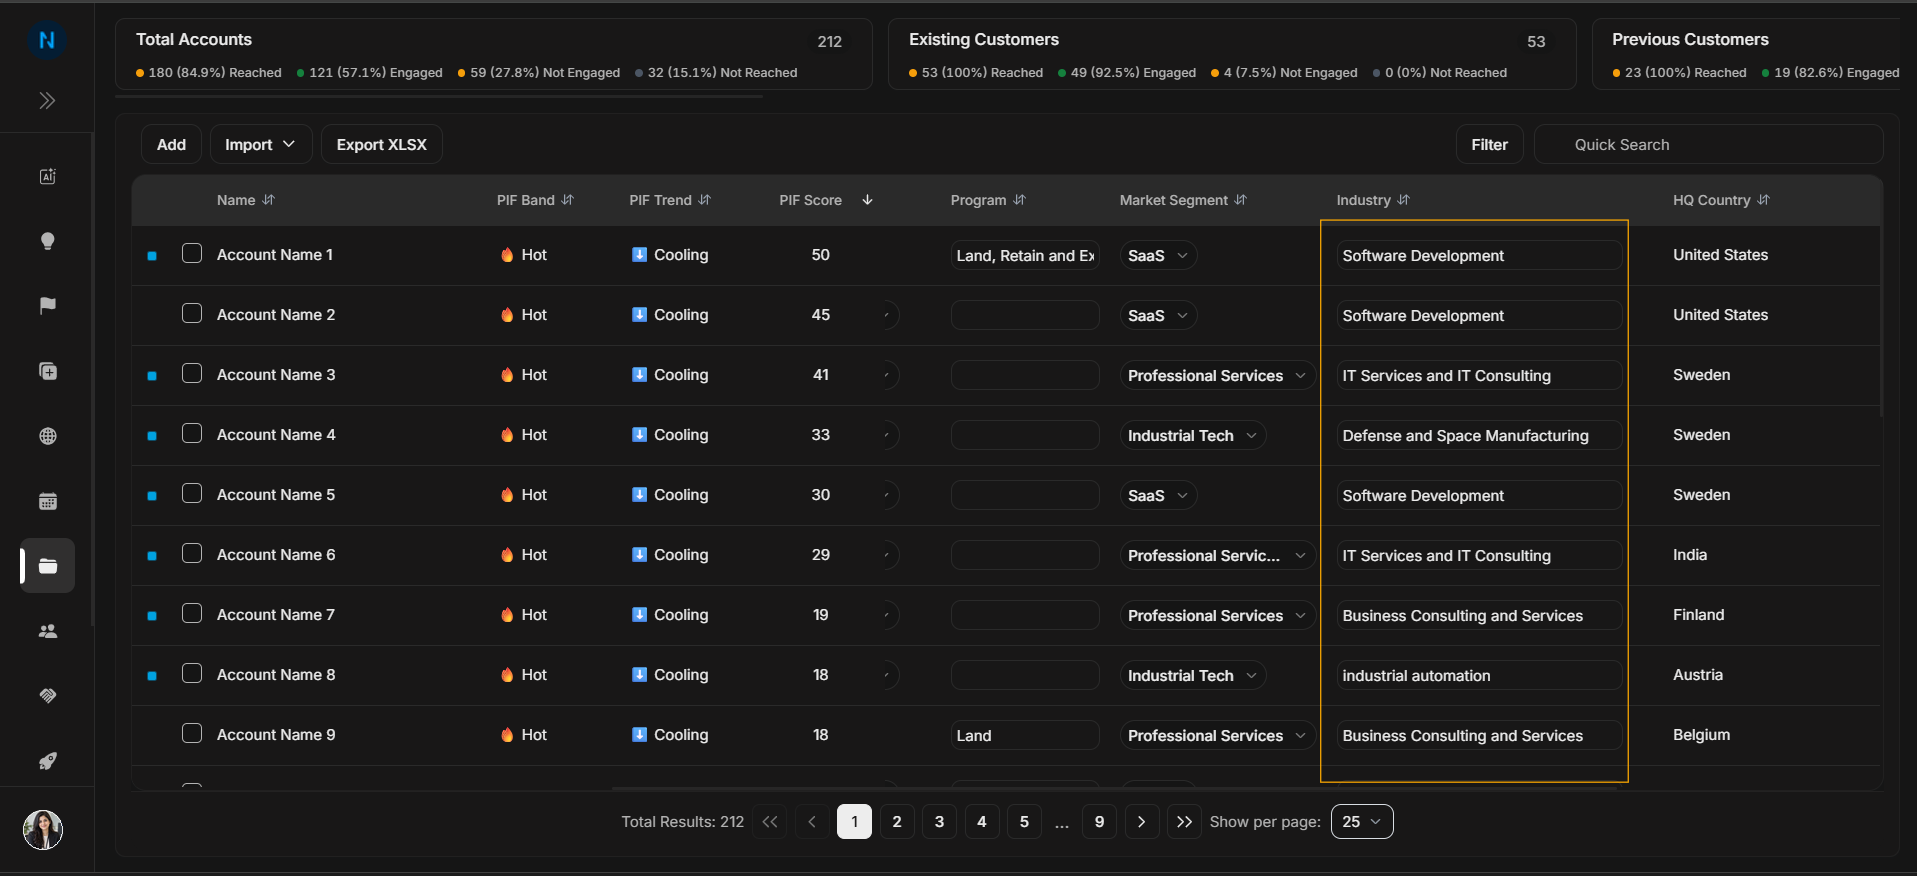Edit the Program field for Account Name 9
Screen dimensions: 1917x876
pos(1025,736)
